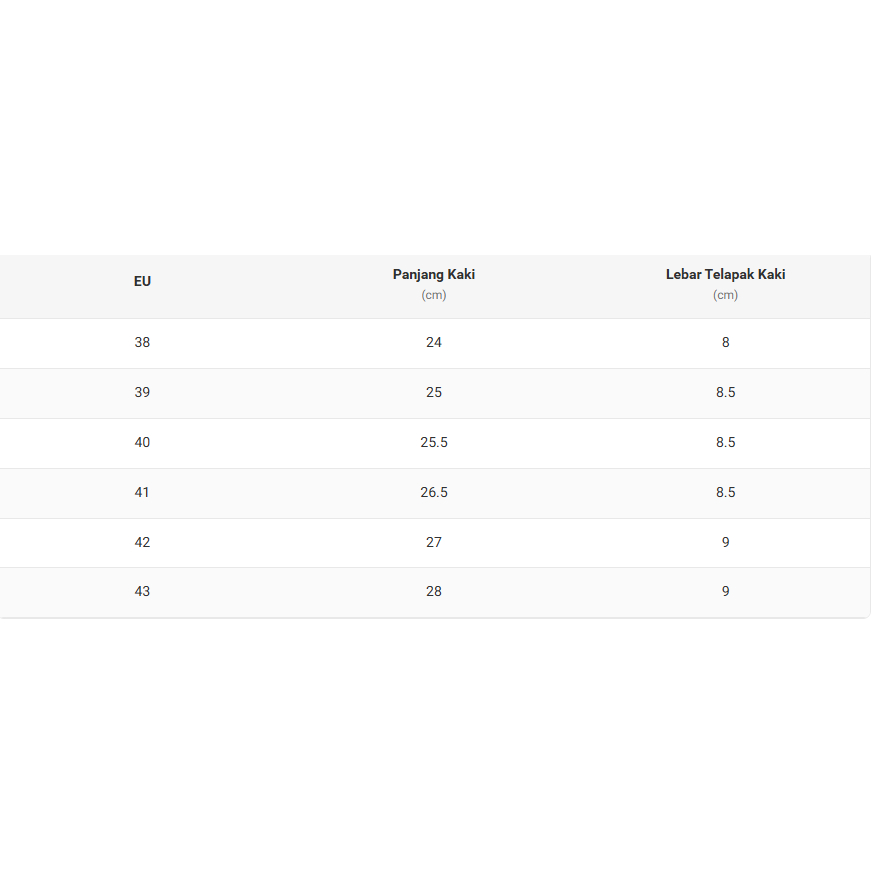Viewport: 875px width, 875px height.
Task: Select EU size 38 cell
Action: click(142, 343)
